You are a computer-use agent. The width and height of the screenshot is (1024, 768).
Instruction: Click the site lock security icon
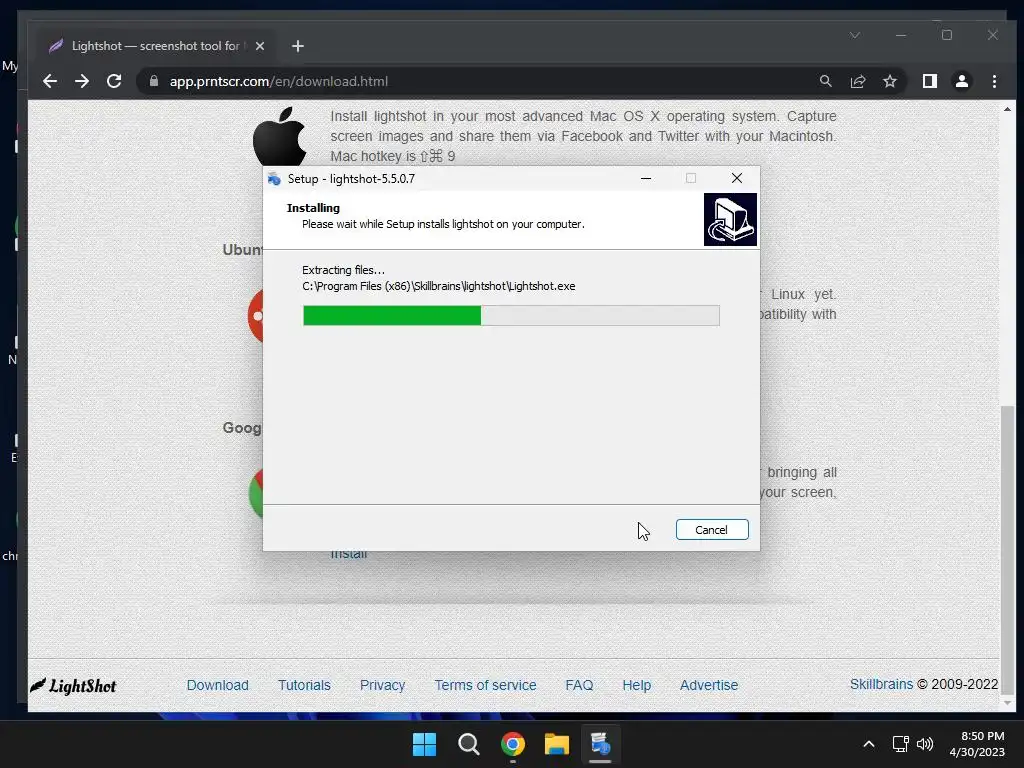[x=154, y=81]
